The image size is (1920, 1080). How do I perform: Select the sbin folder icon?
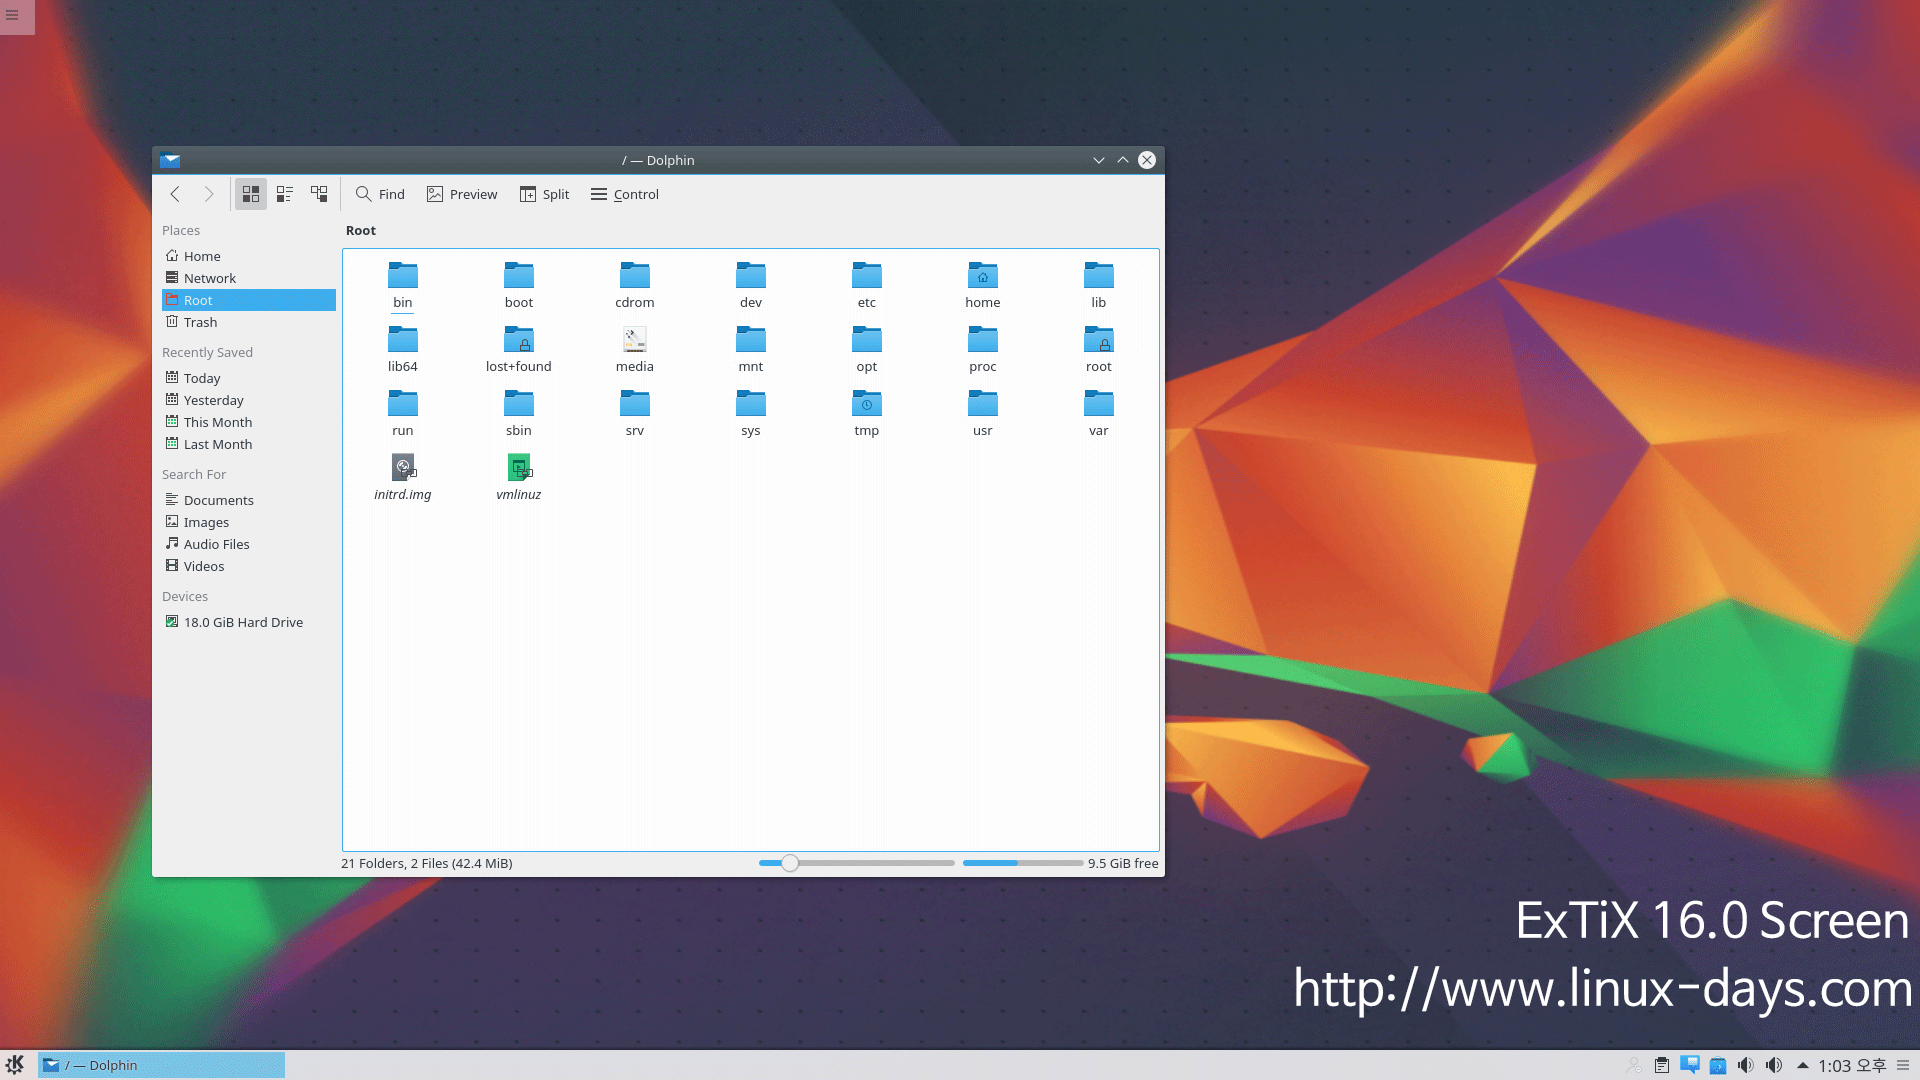[519, 403]
